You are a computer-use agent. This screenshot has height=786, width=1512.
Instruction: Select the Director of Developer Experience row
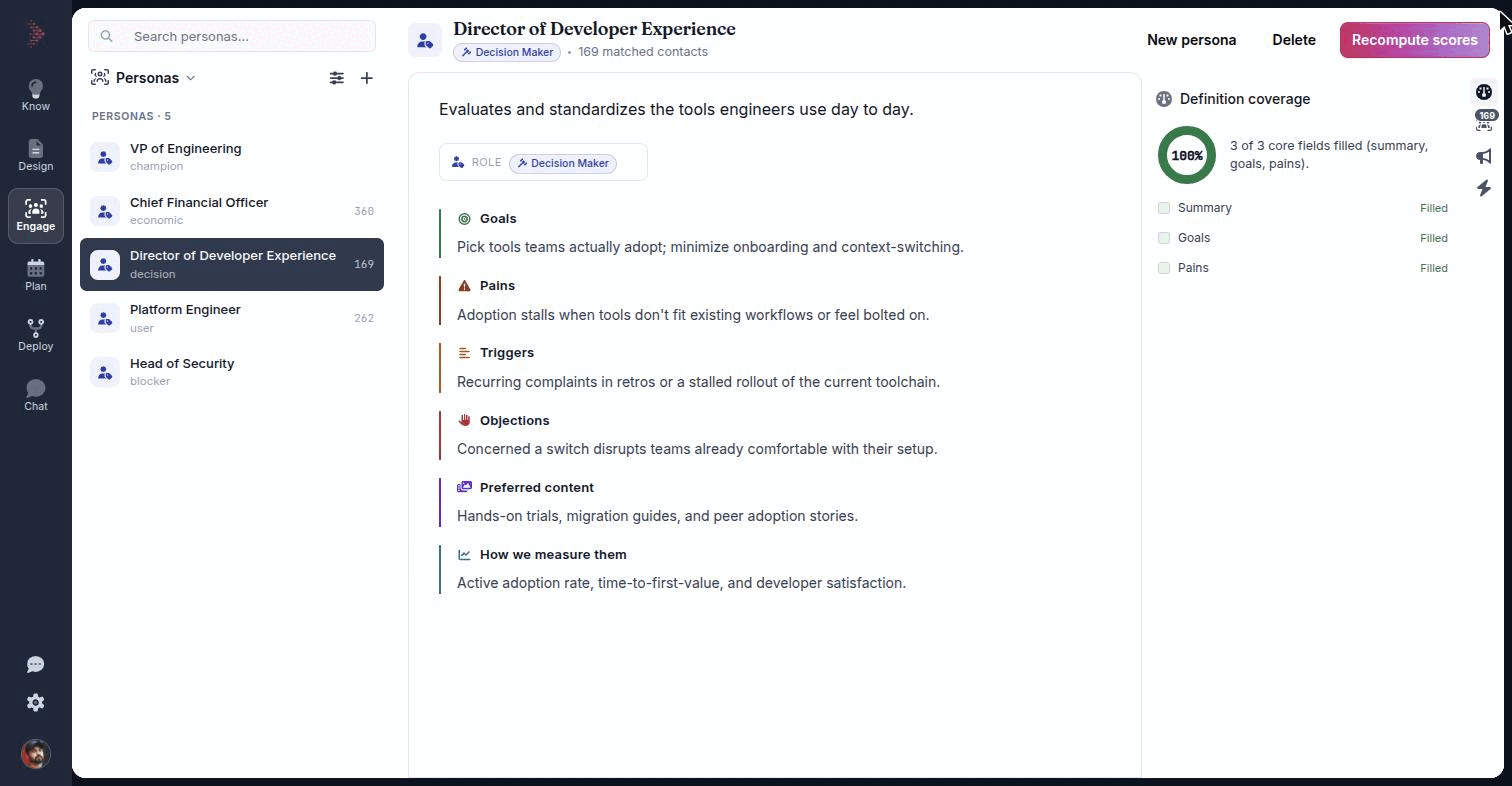point(232,265)
